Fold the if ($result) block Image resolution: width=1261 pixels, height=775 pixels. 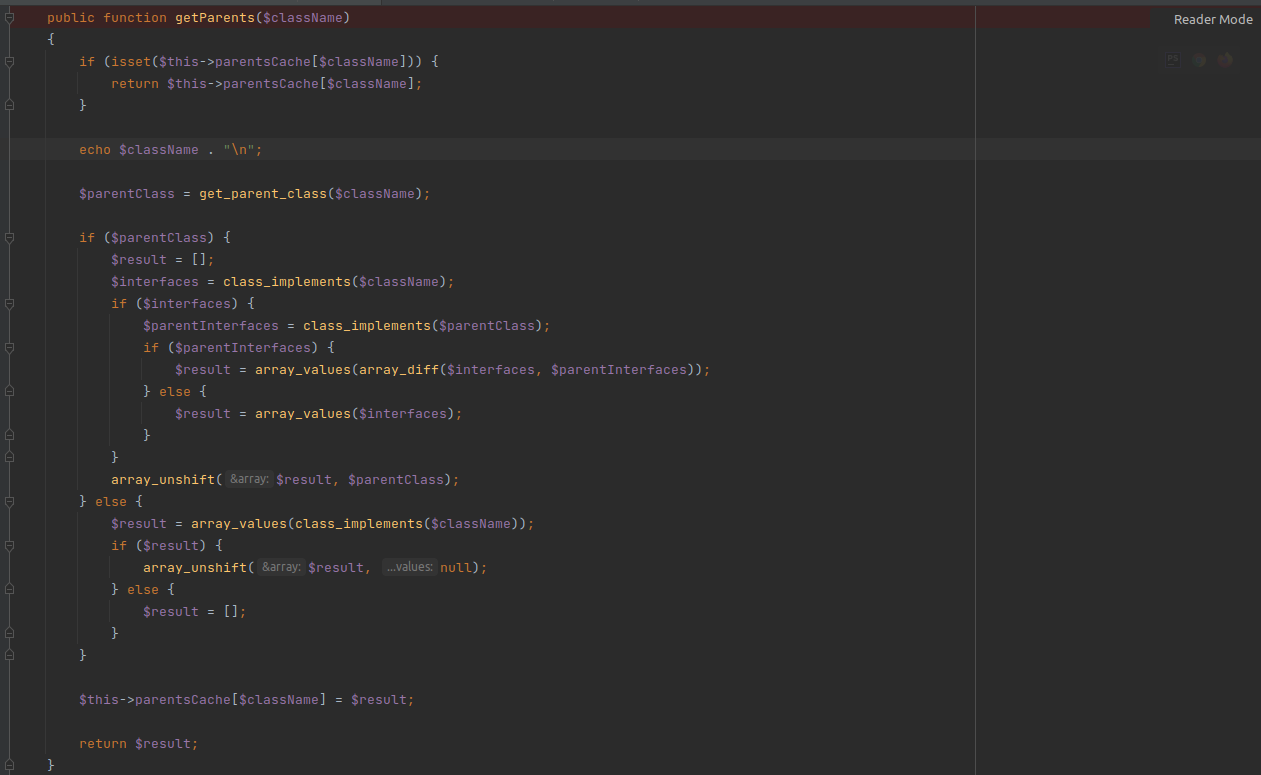(x=9, y=546)
